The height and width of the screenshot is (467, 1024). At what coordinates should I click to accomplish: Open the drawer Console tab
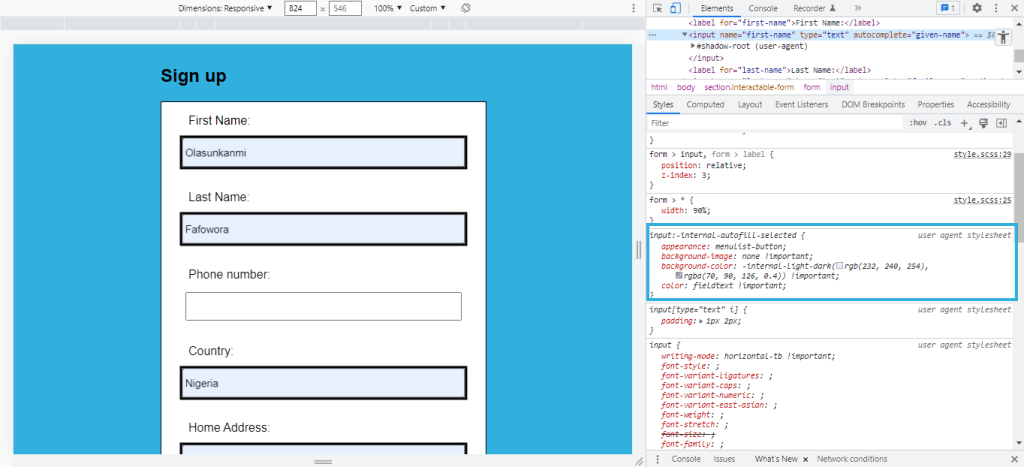tap(686, 459)
